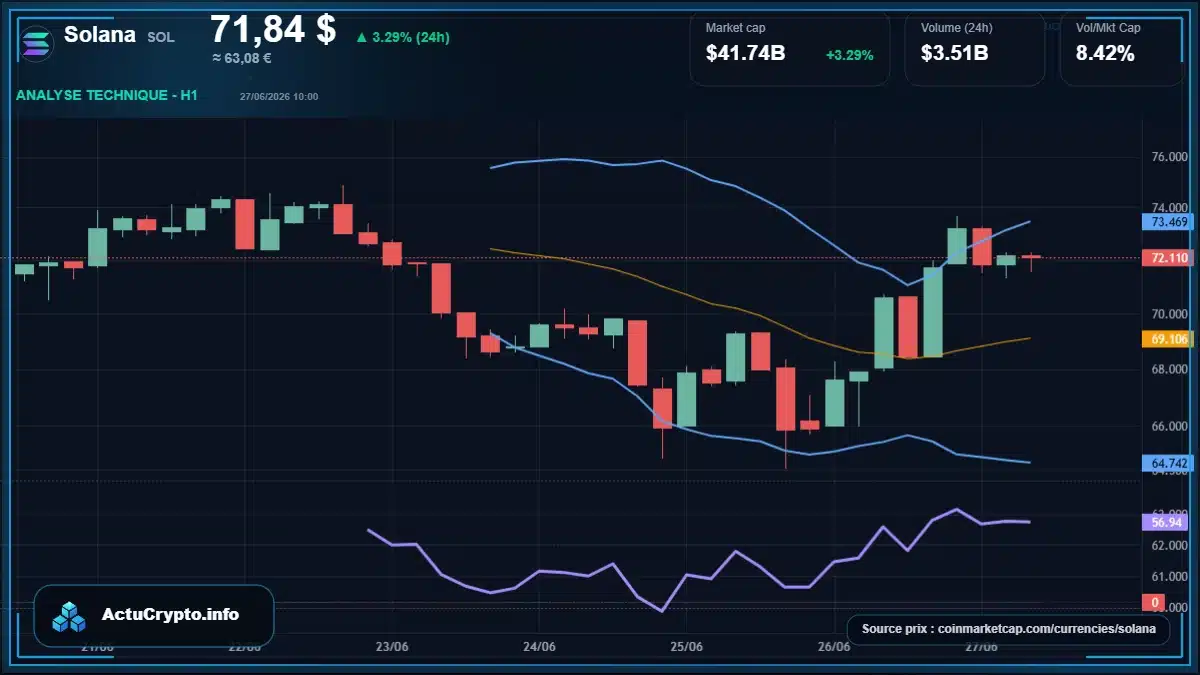This screenshot has width=1200, height=675.
Task: Click the 62.000 RSI axis label
Action: [1169, 546]
